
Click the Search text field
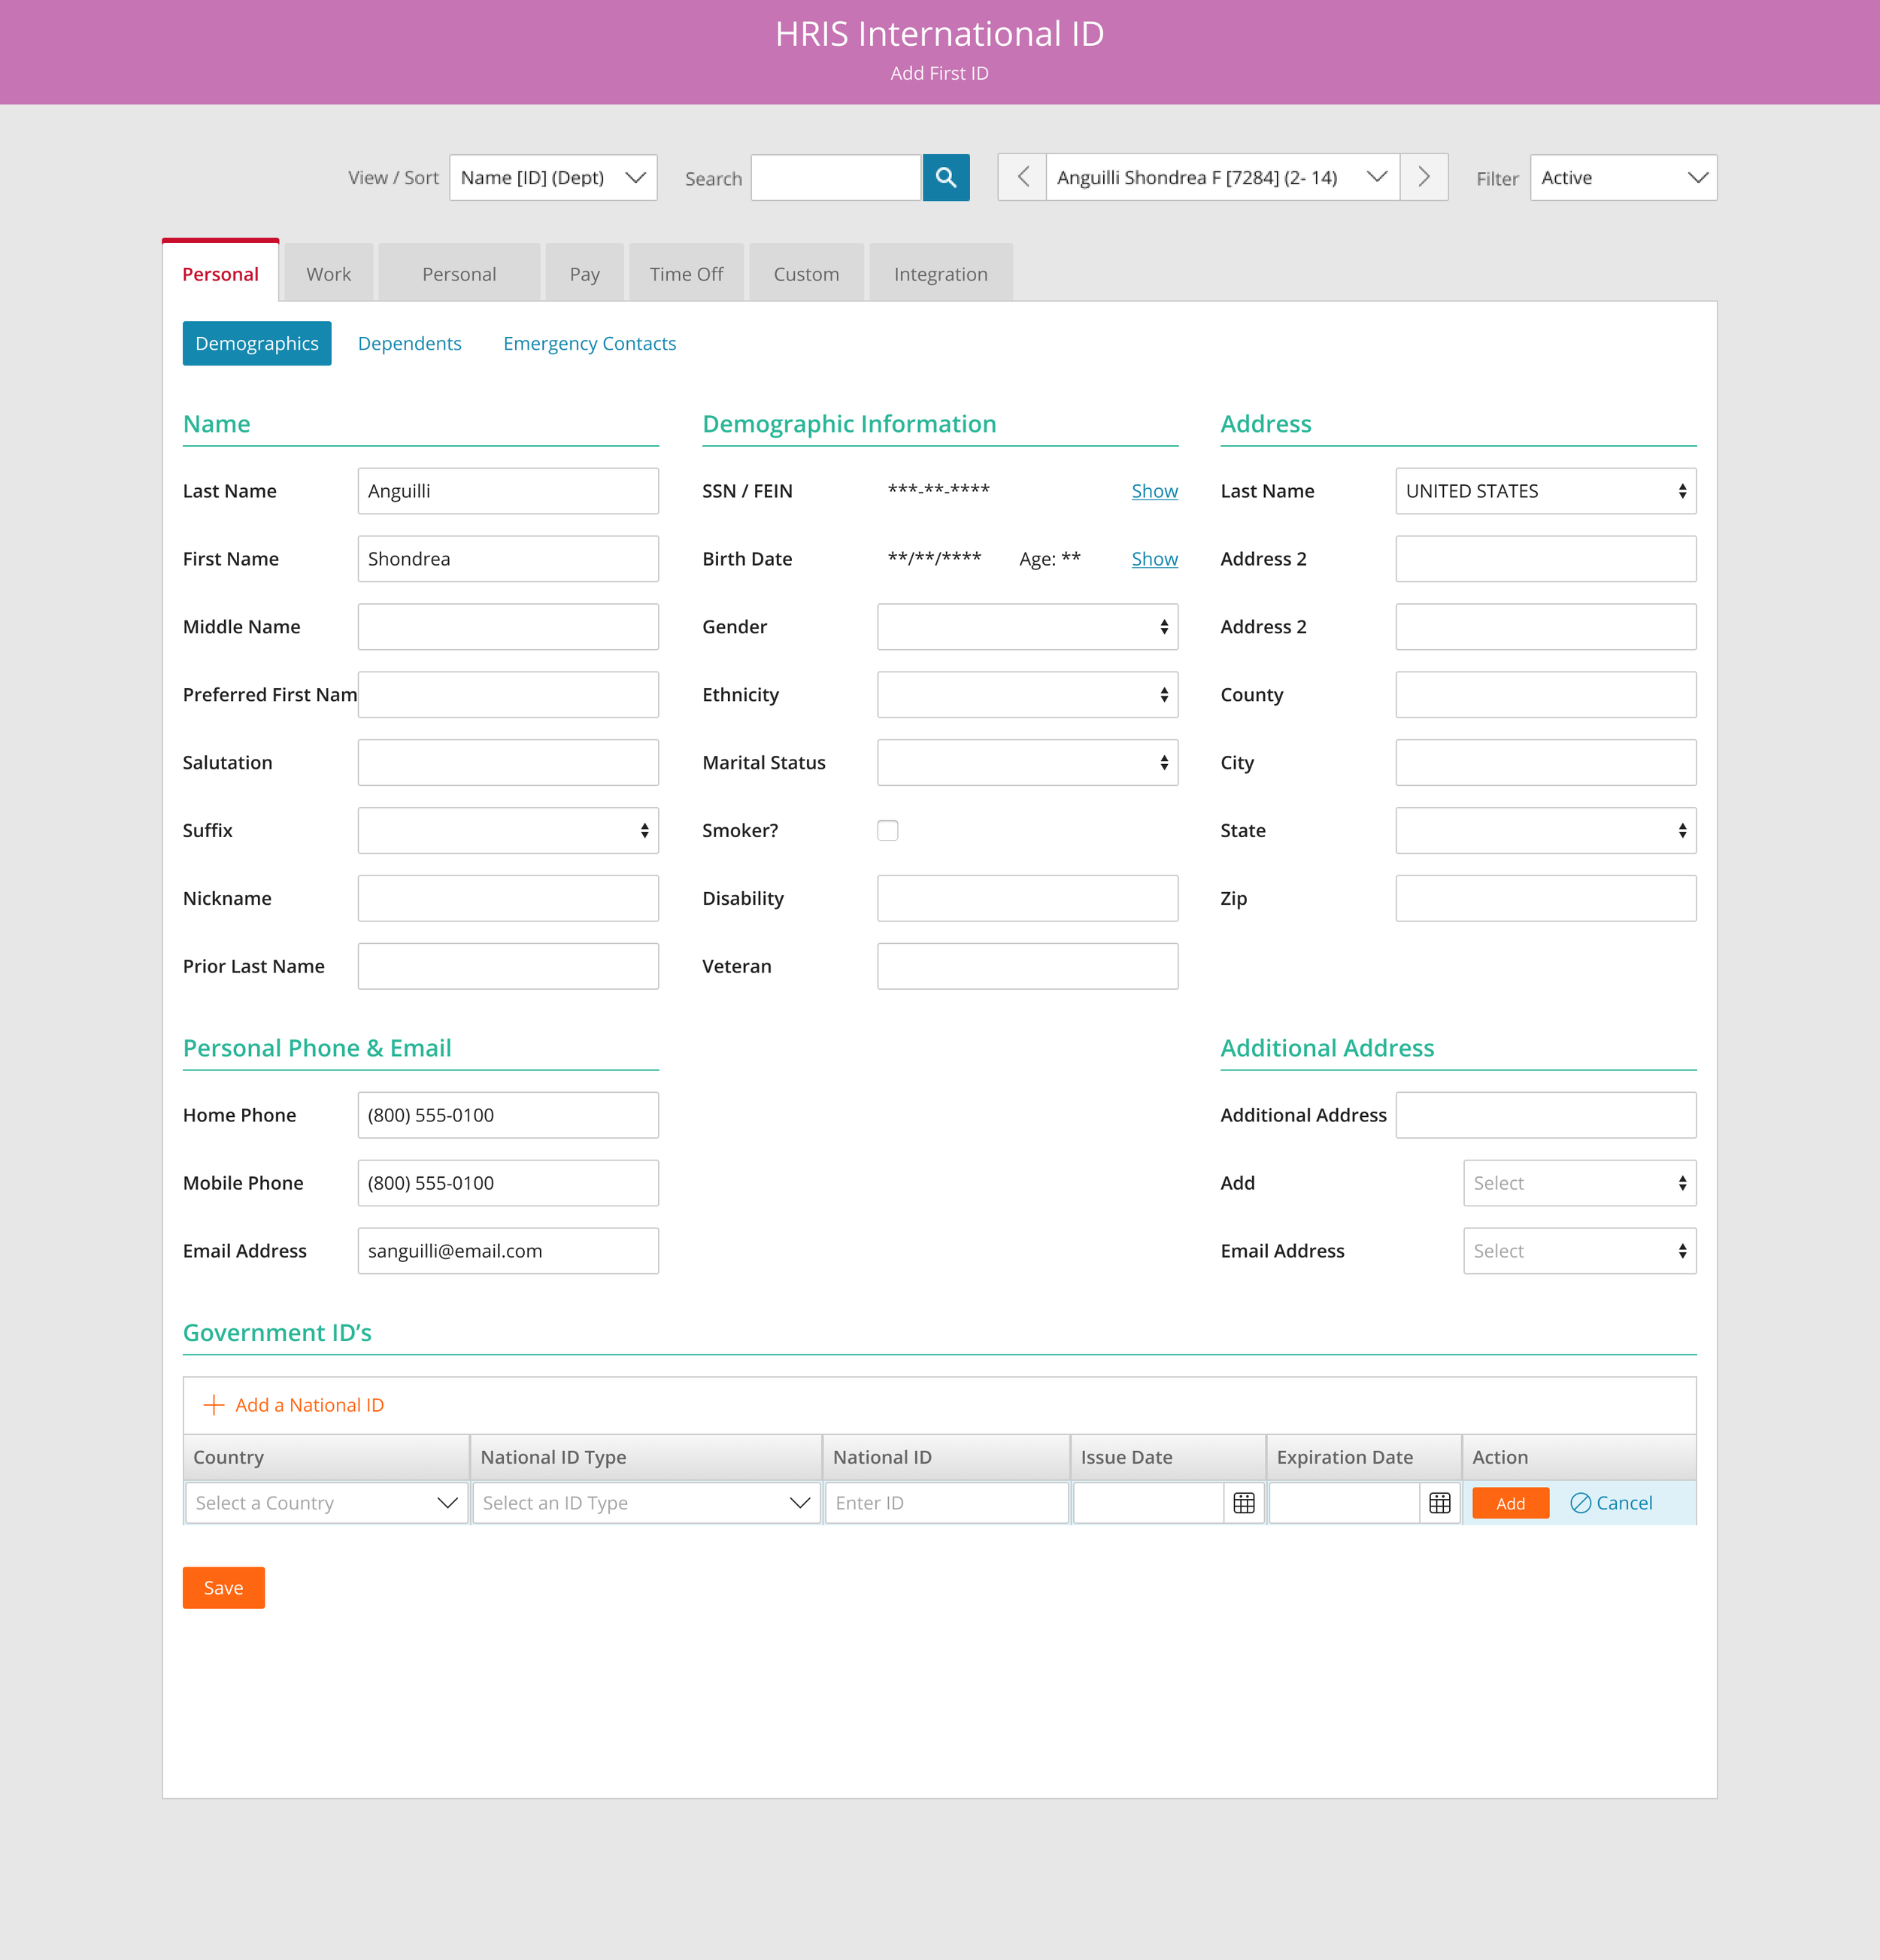(x=836, y=178)
